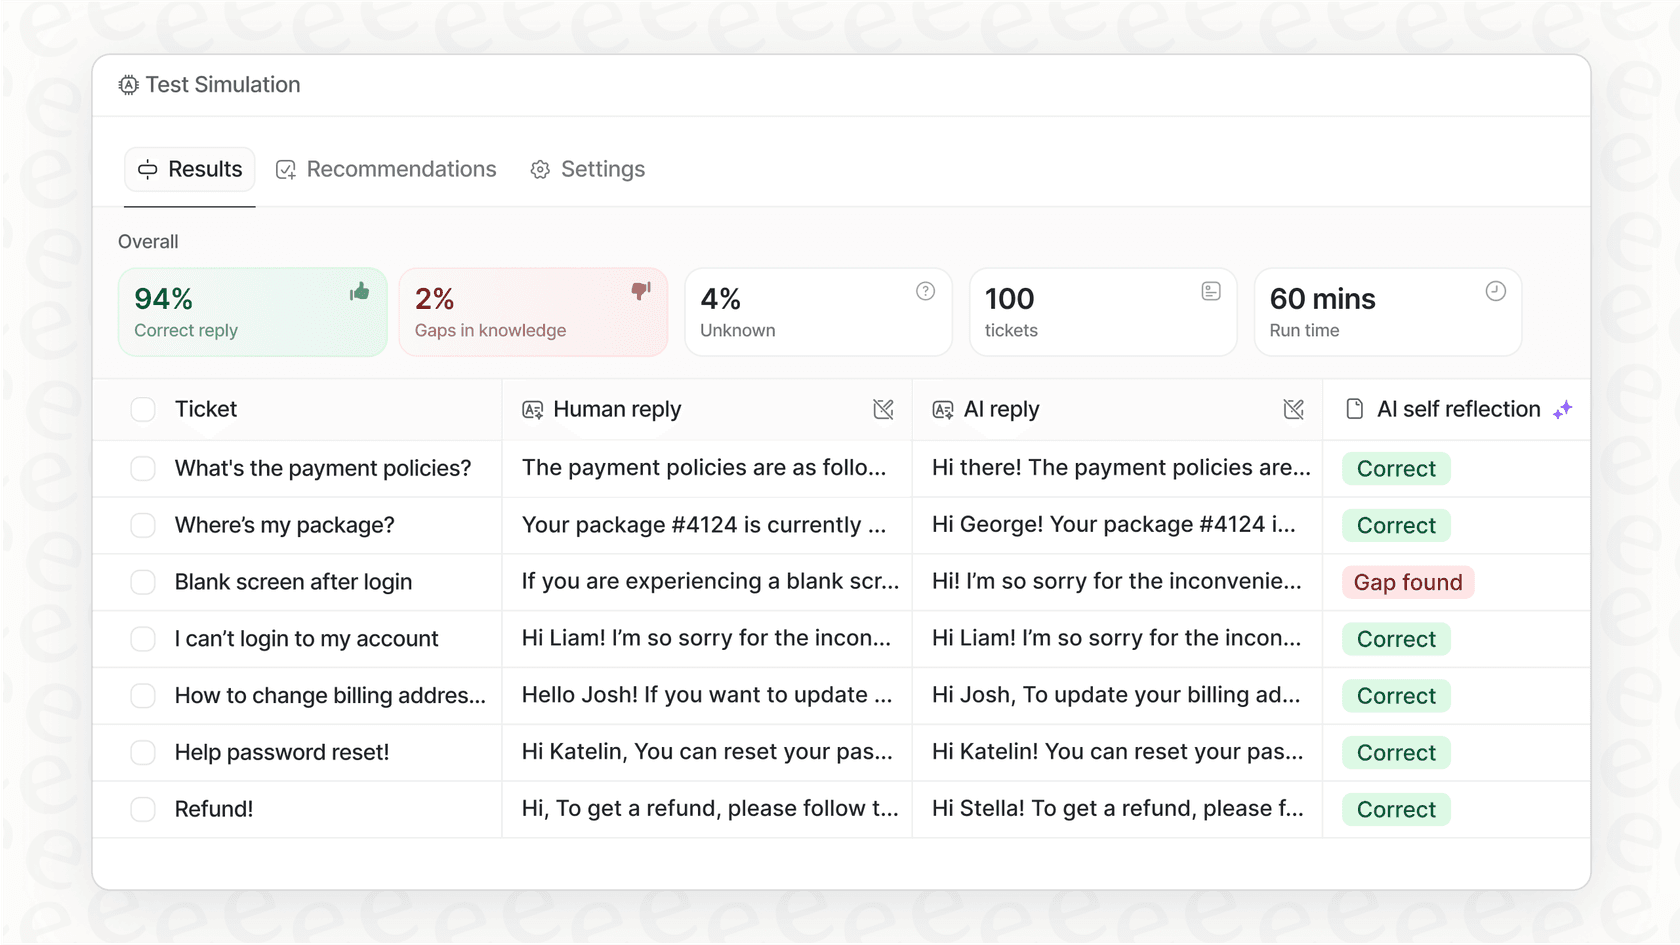The height and width of the screenshot is (945, 1680).
Task: Check the Blank screen after login row checkbox
Action: click(143, 582)
